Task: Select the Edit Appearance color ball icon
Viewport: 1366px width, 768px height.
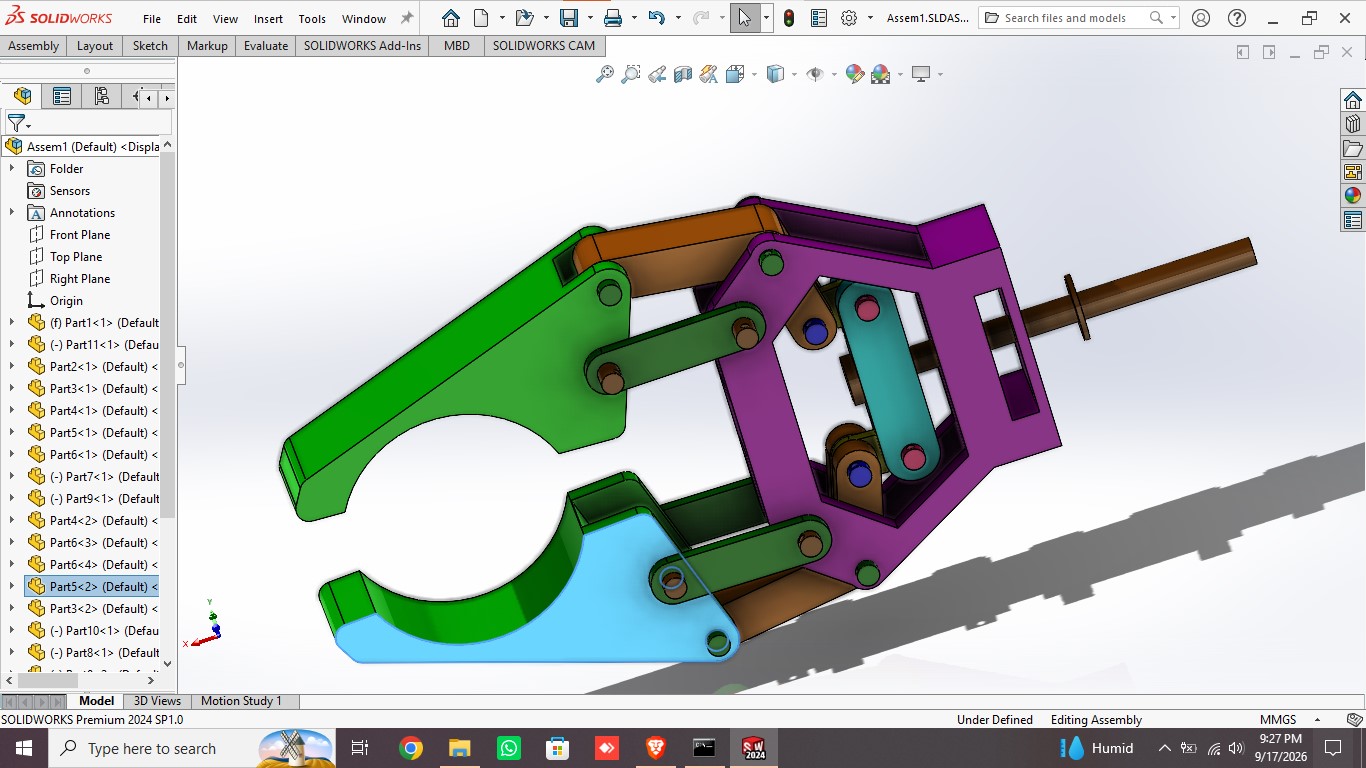Action: [x=854, y=74]
